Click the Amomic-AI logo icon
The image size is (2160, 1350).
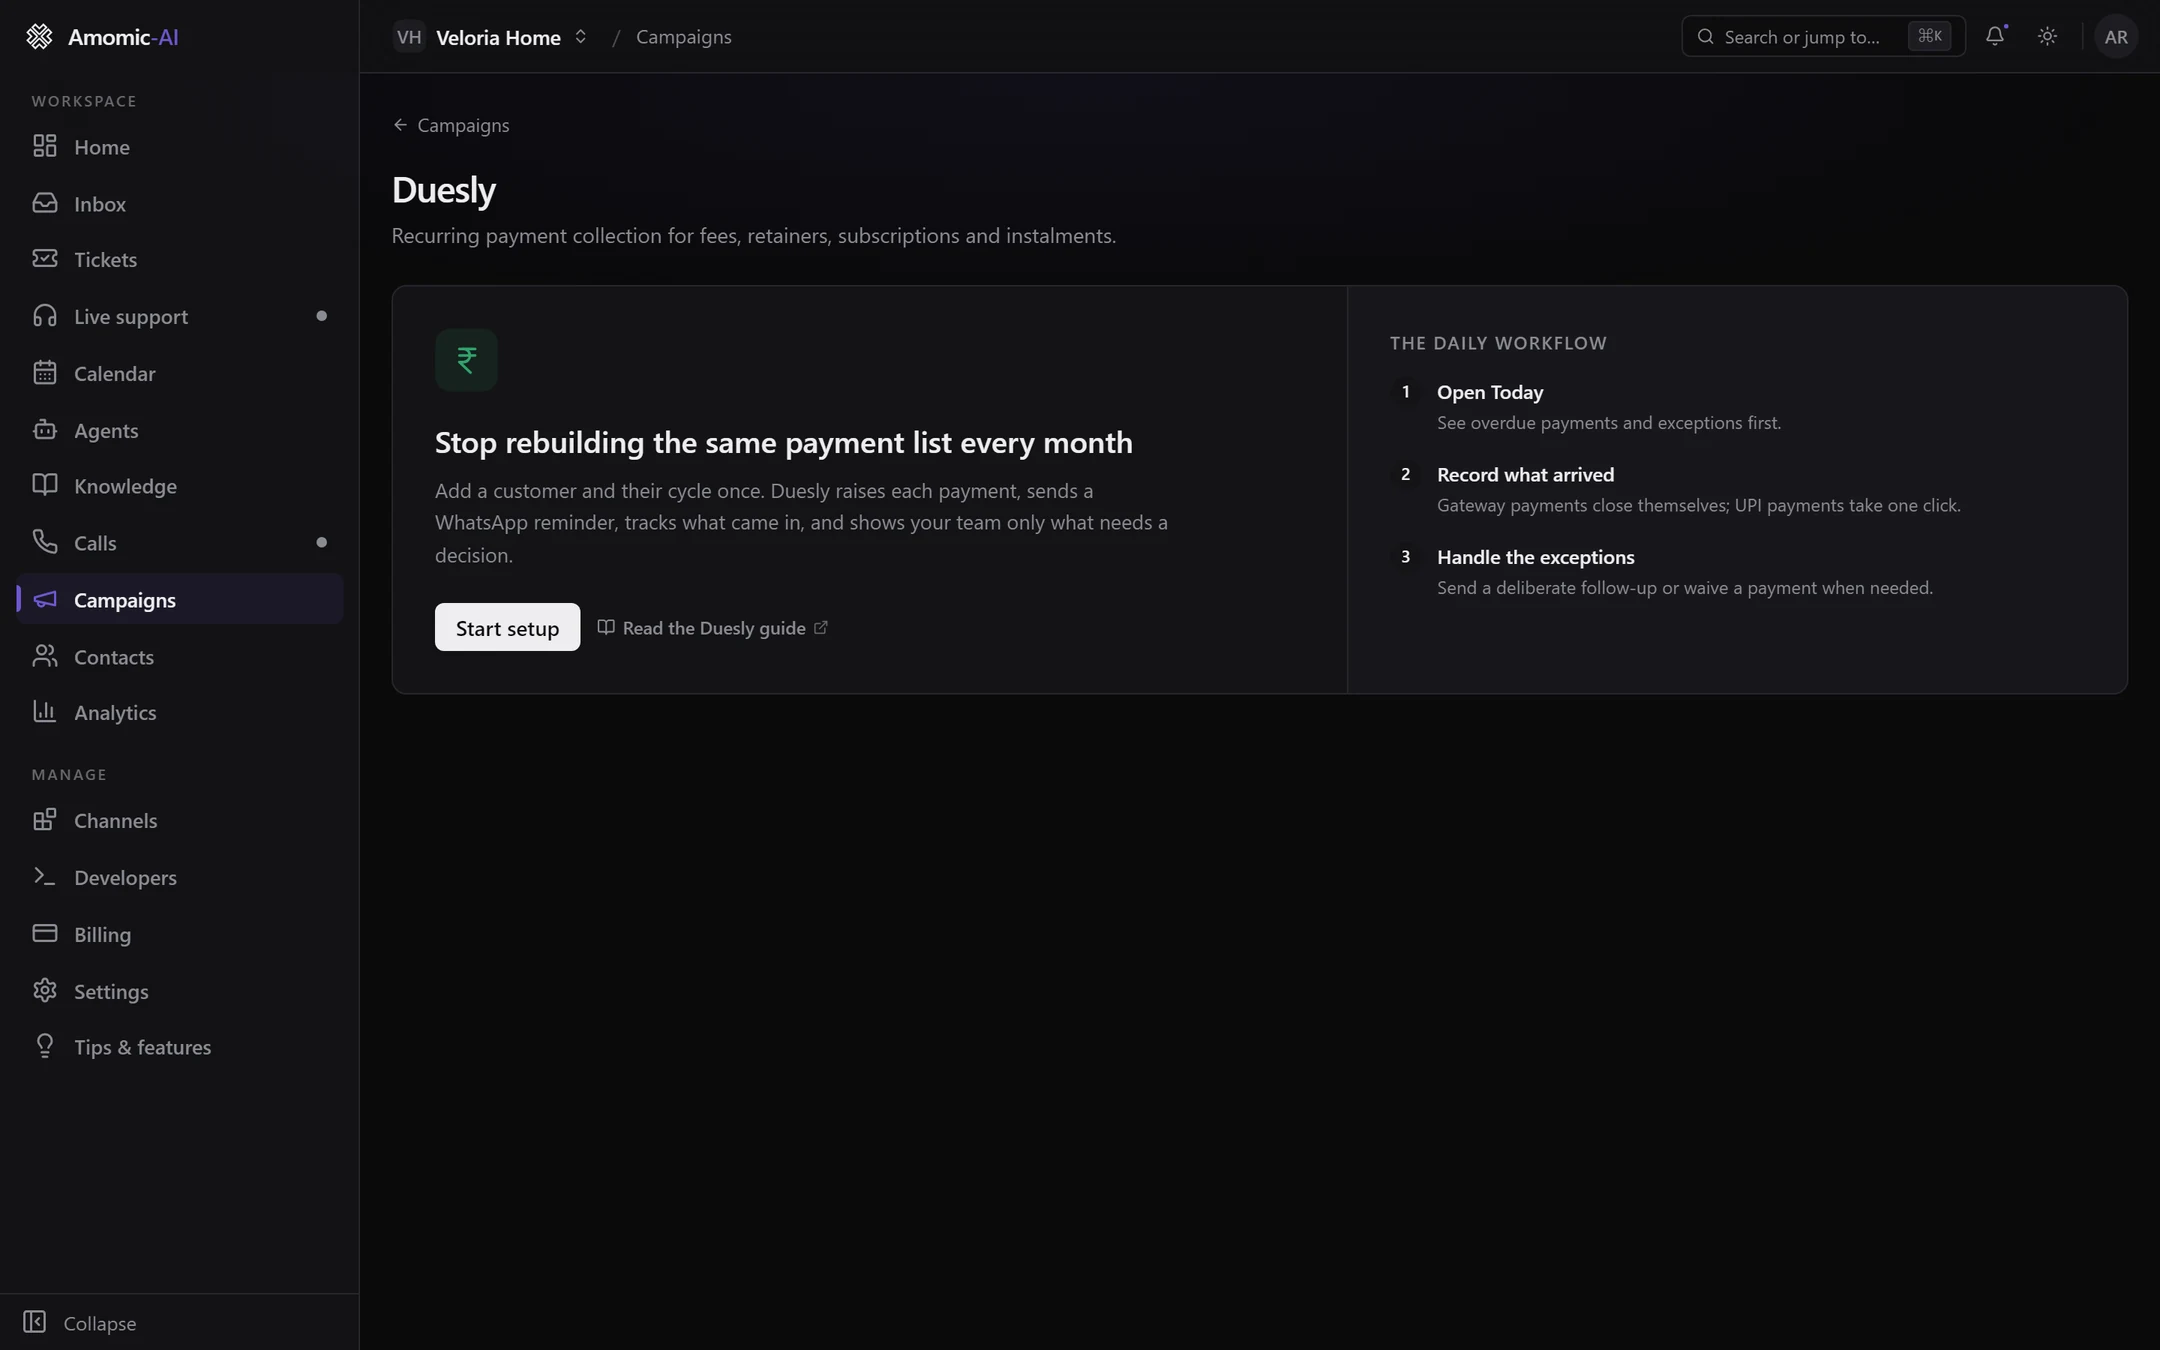coord(39,37)
